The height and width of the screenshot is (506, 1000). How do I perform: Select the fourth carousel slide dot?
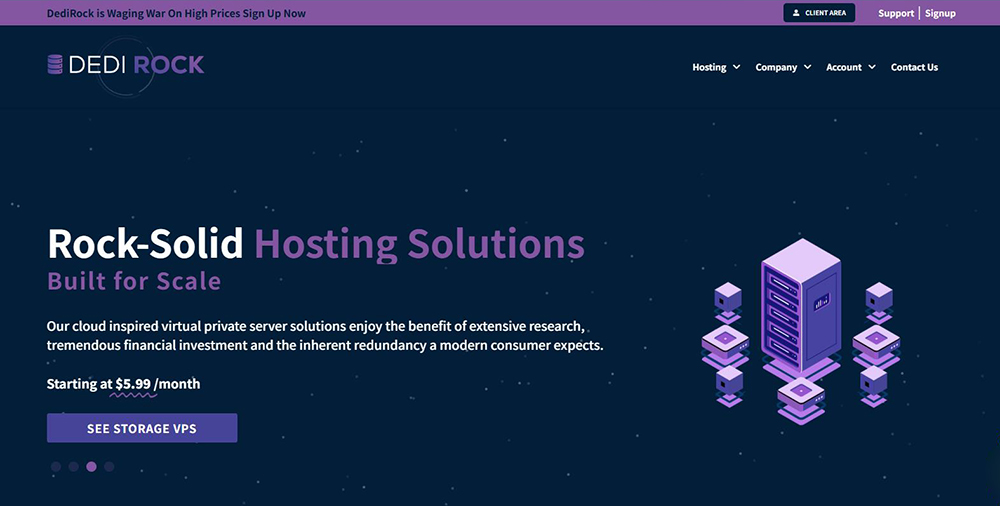(x=110, y=466)
